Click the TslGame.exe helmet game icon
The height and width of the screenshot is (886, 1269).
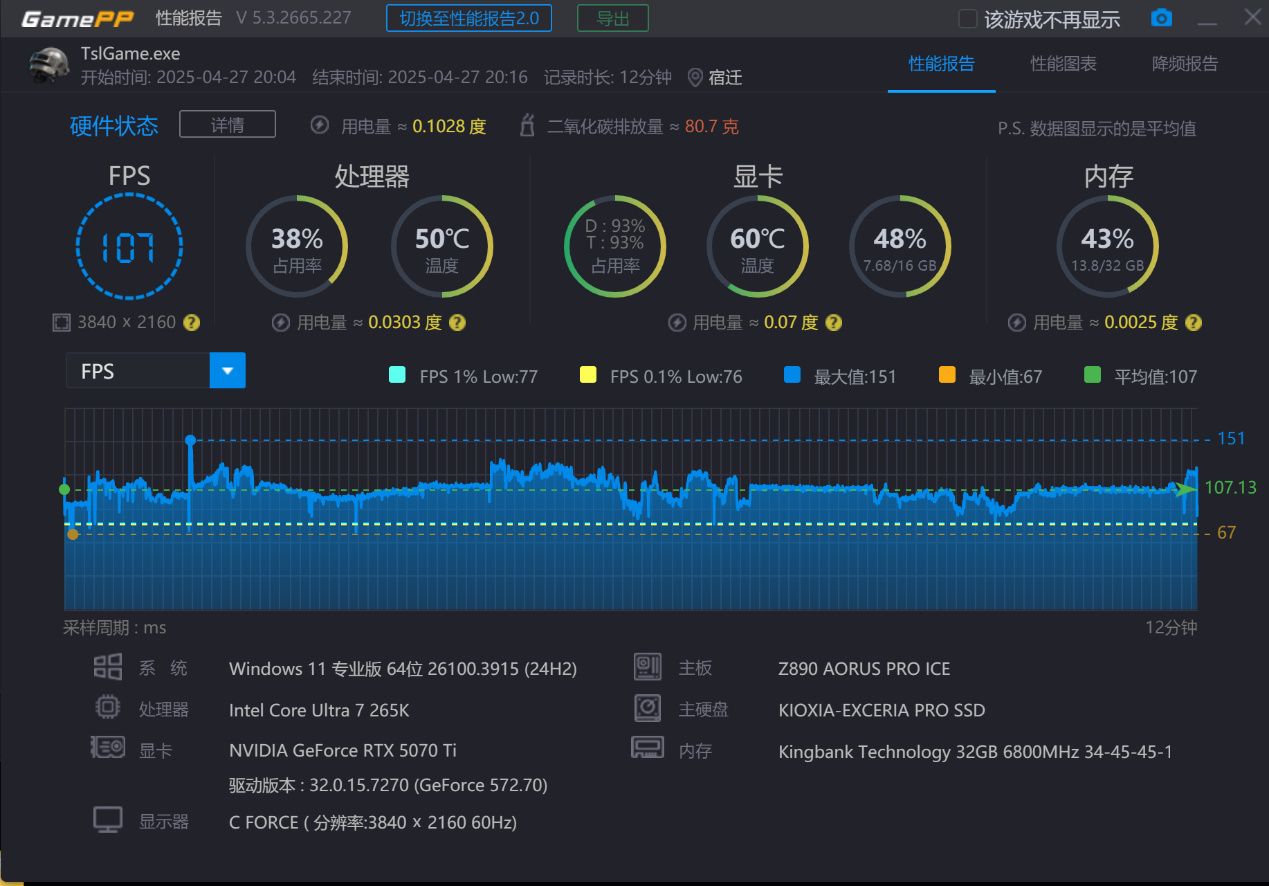(50, 65)
